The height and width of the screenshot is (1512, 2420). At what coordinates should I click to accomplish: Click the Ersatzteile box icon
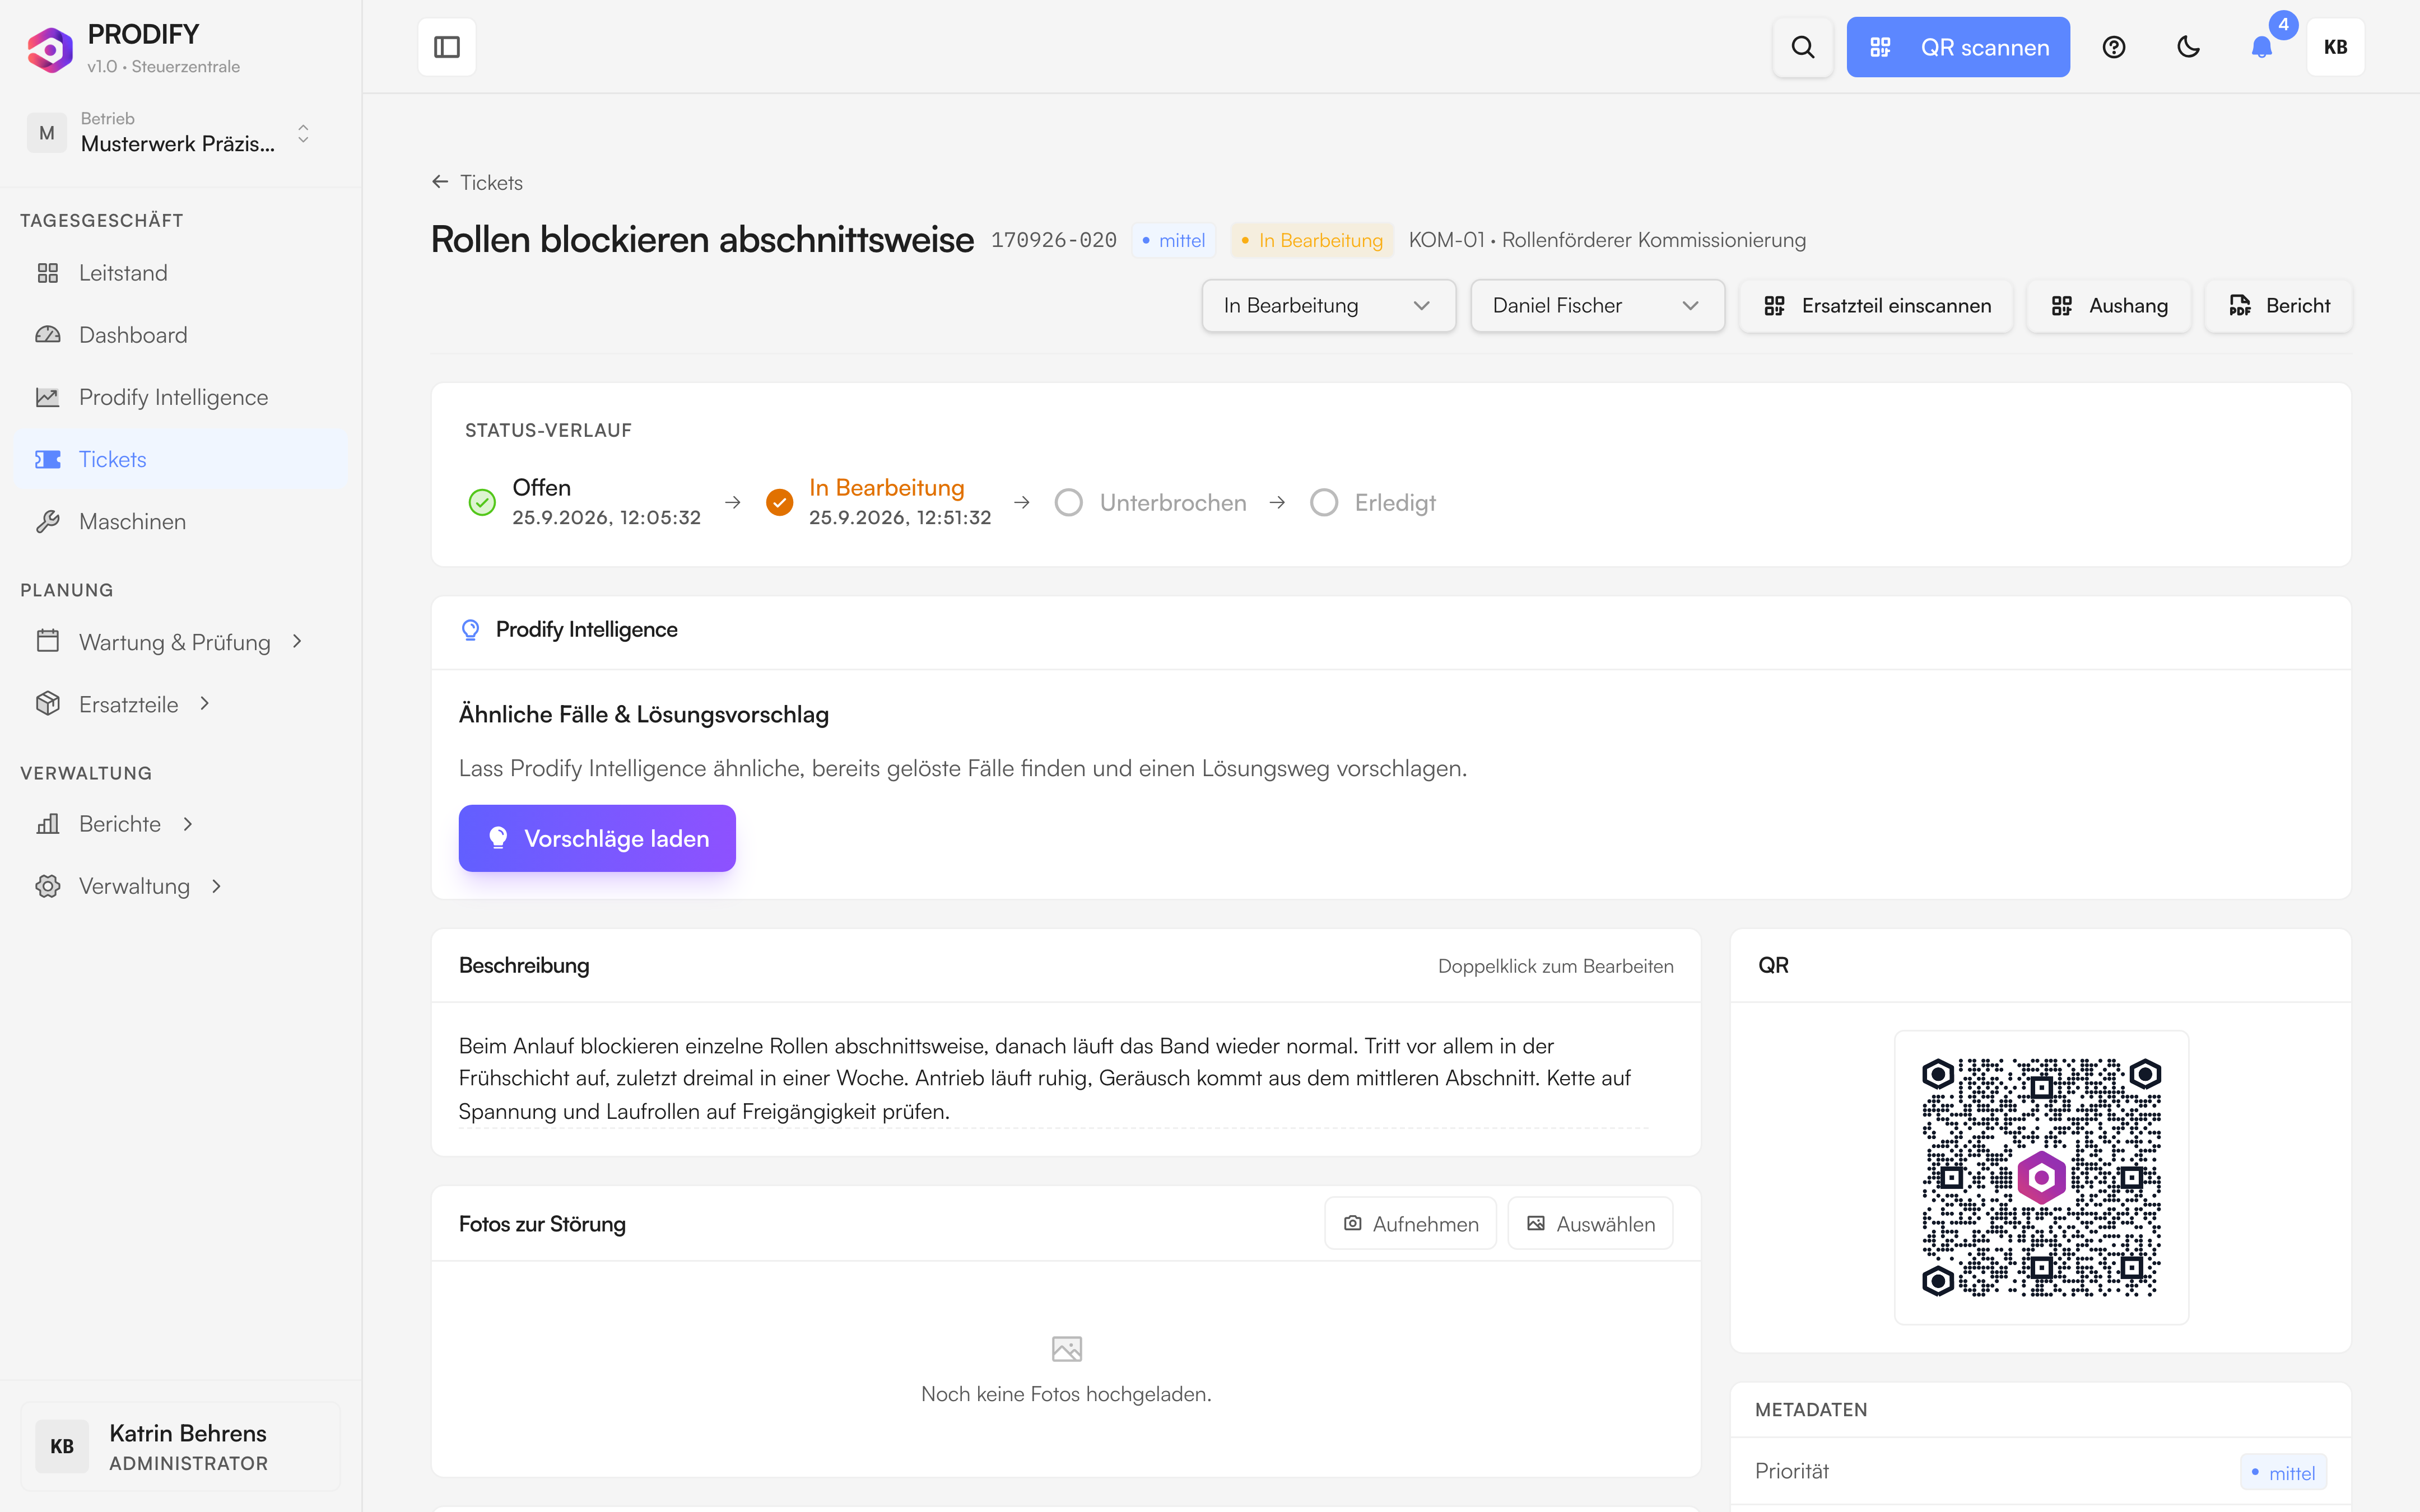47,704
